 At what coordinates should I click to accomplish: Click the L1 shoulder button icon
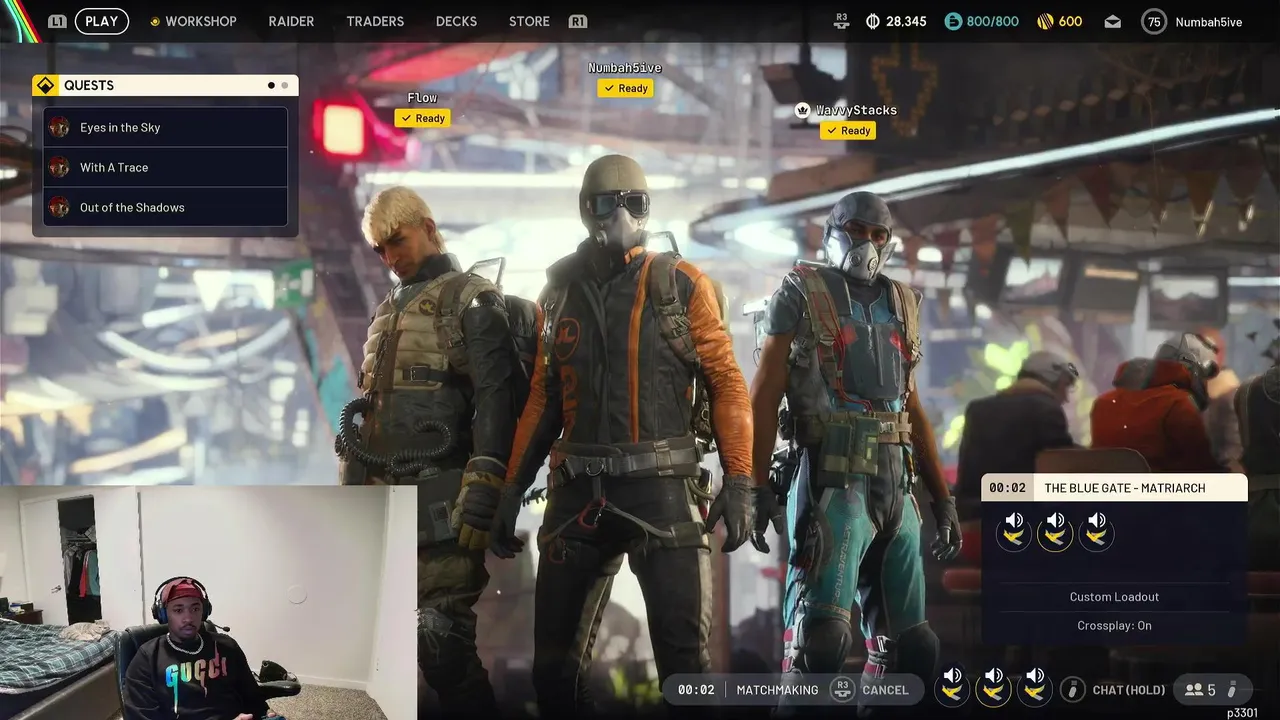(x=57, y=21)
